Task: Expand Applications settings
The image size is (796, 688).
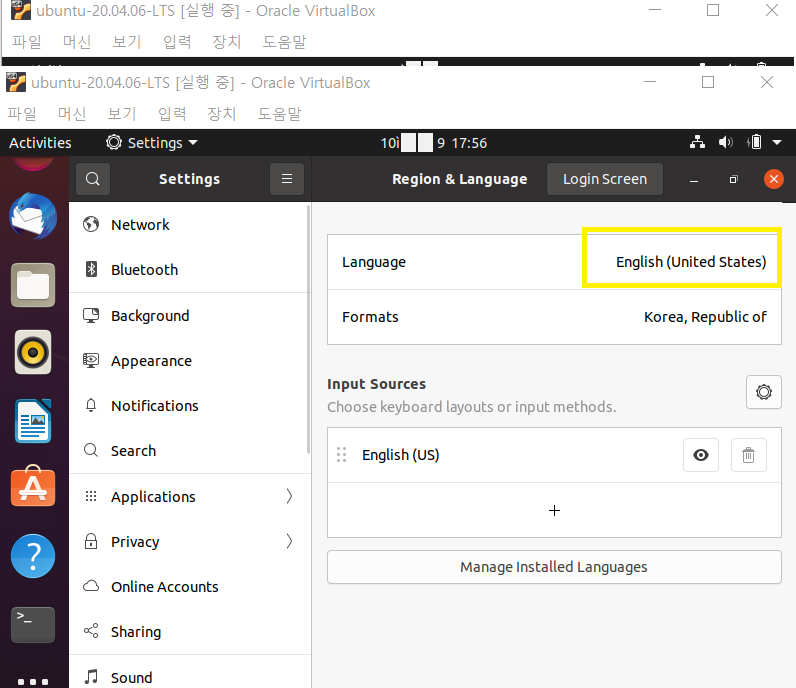Action: (x=189, y=497)
